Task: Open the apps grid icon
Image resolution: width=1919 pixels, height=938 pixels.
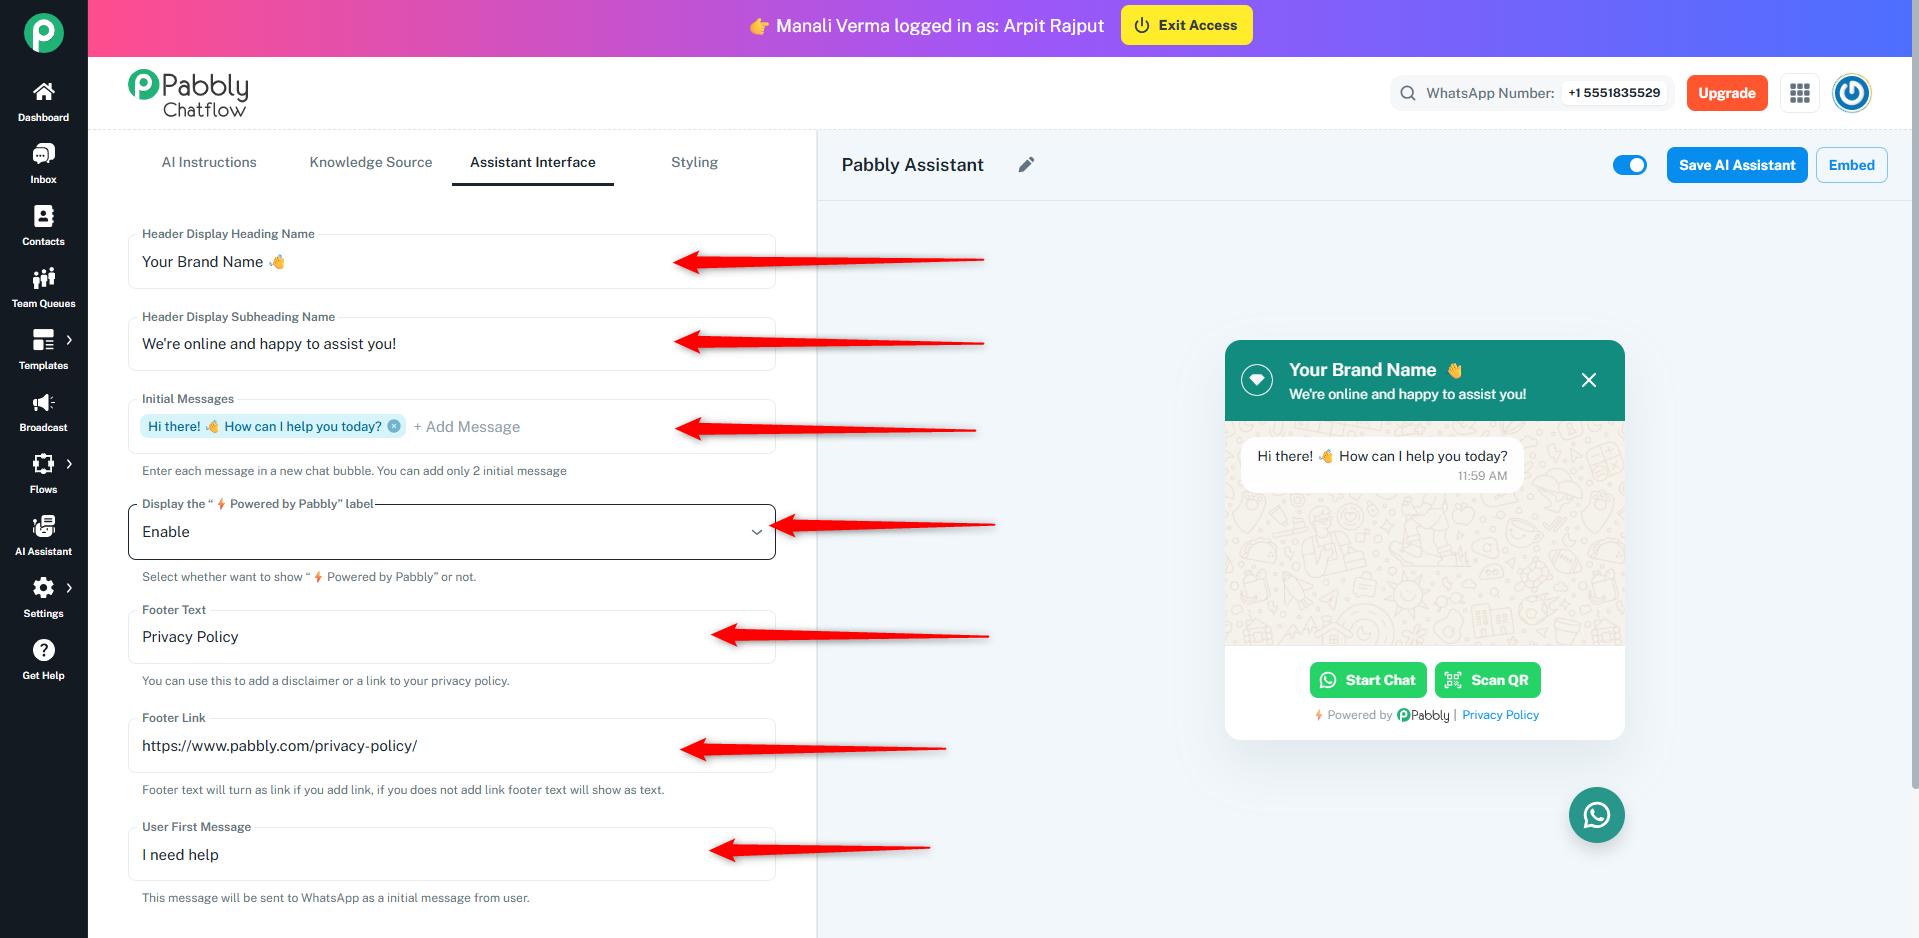Action: [x=1800, y=93]
